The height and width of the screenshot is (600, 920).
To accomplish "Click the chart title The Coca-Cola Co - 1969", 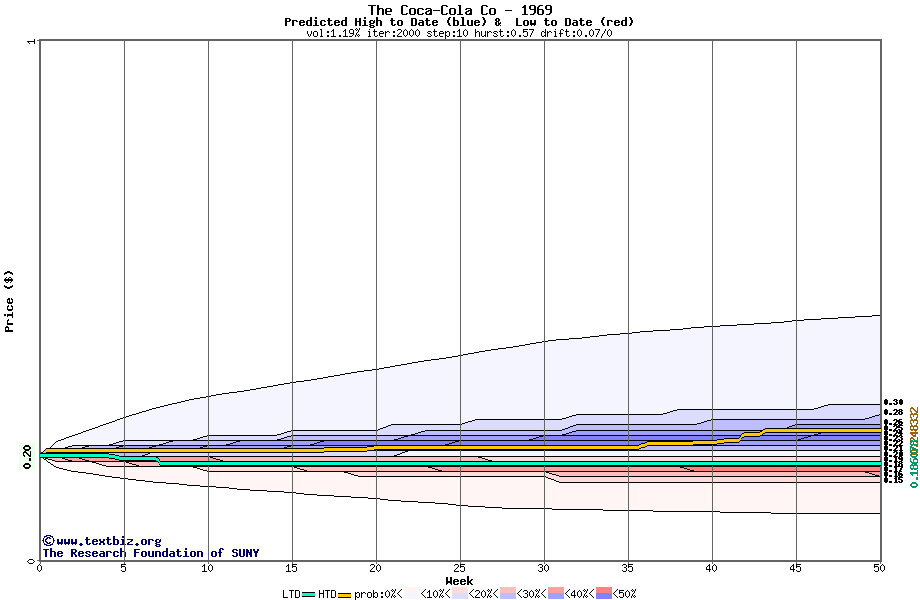I will point(460,10).
